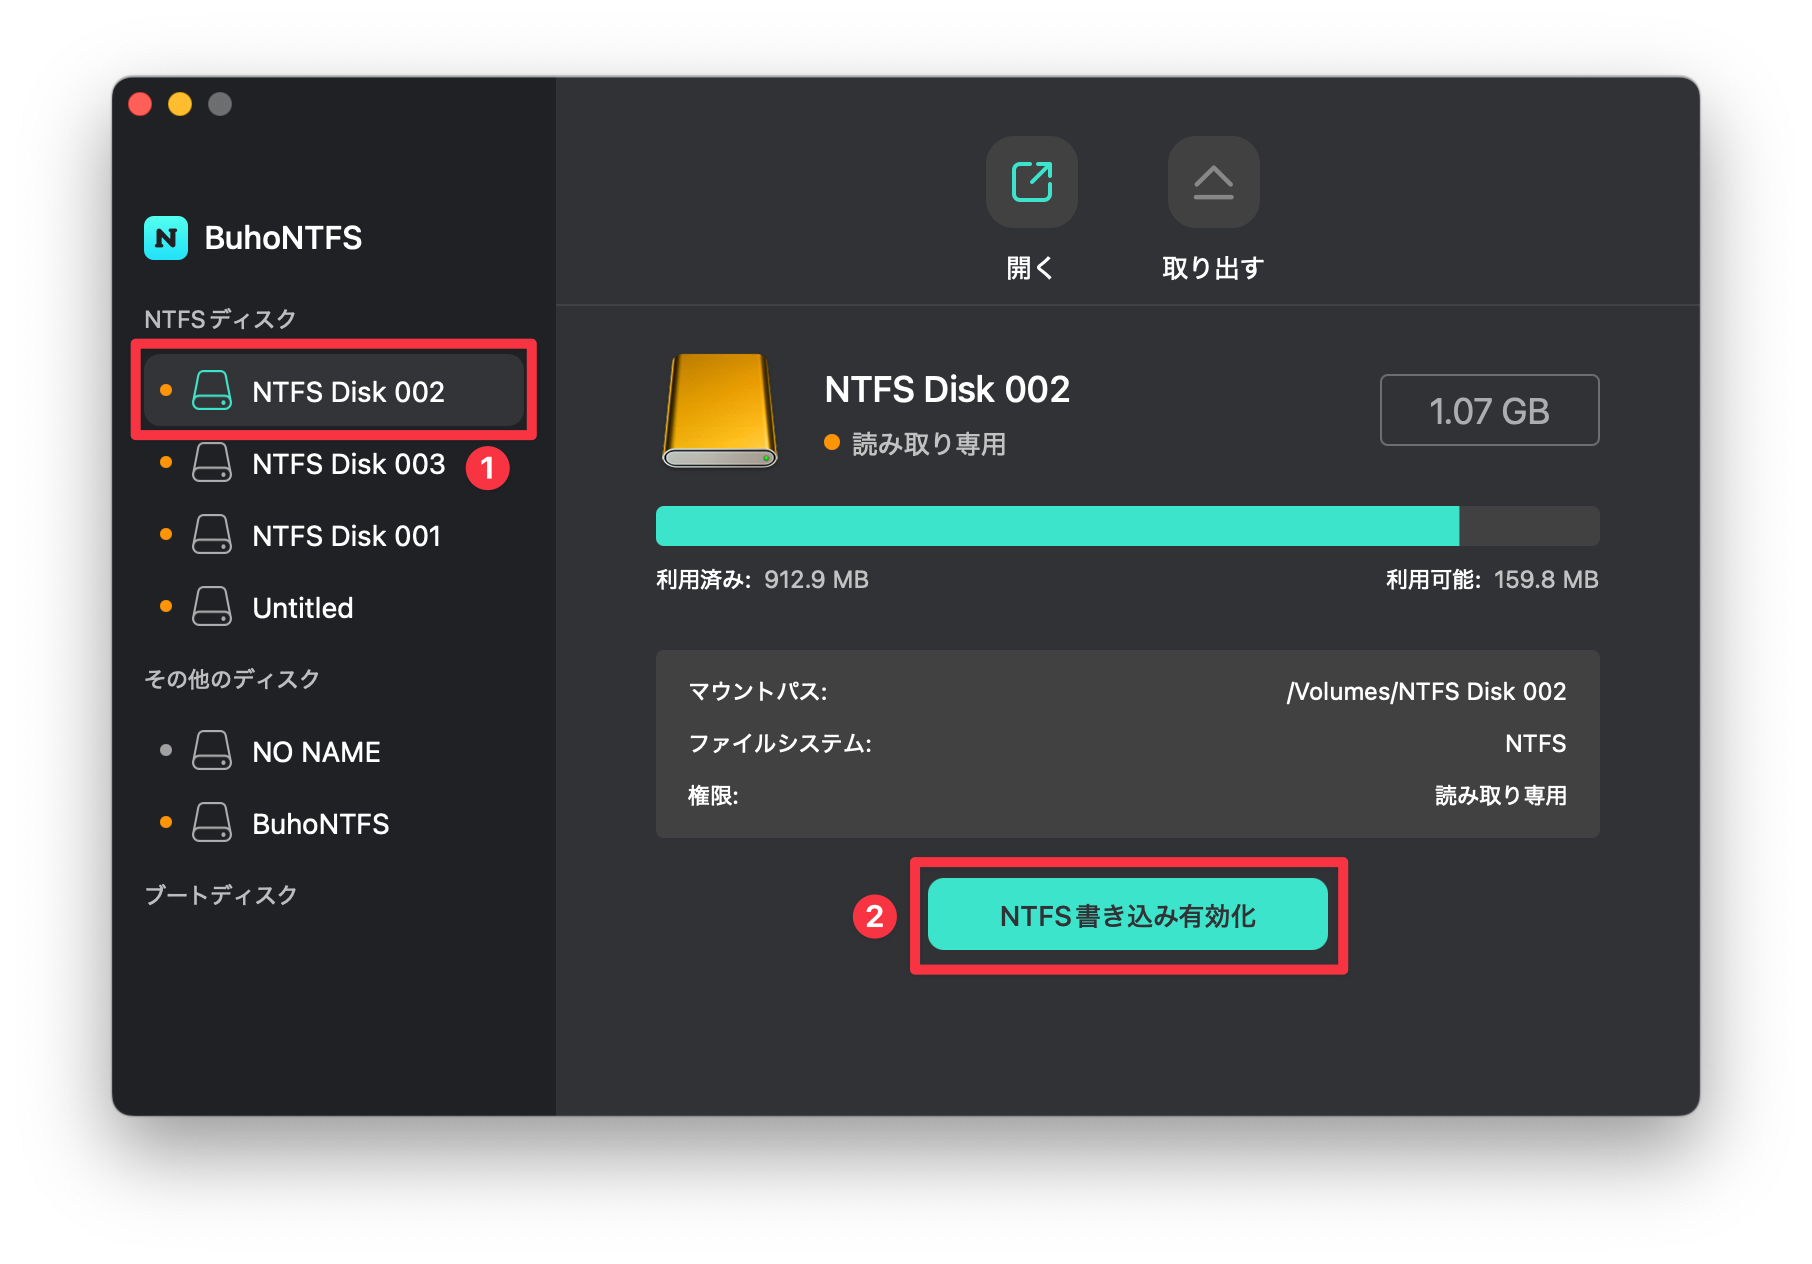Screen dimensions: 1812x1264
Task: Click the mount path /Volumes/NTFS Disk 002
Action: point(1426,691)
